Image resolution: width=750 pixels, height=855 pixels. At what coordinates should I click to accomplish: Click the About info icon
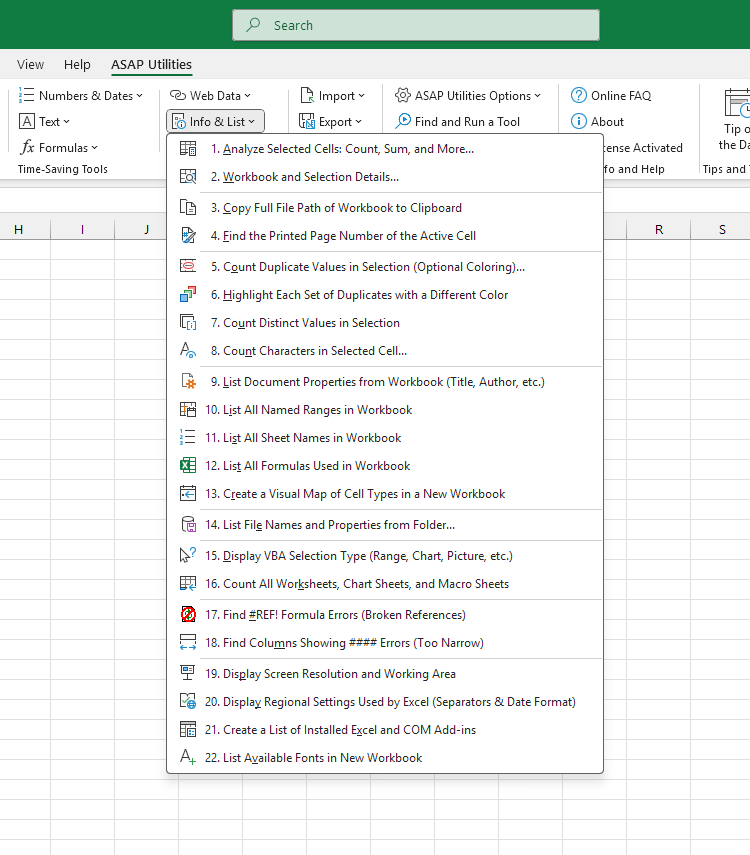click(x=579, y=122)
